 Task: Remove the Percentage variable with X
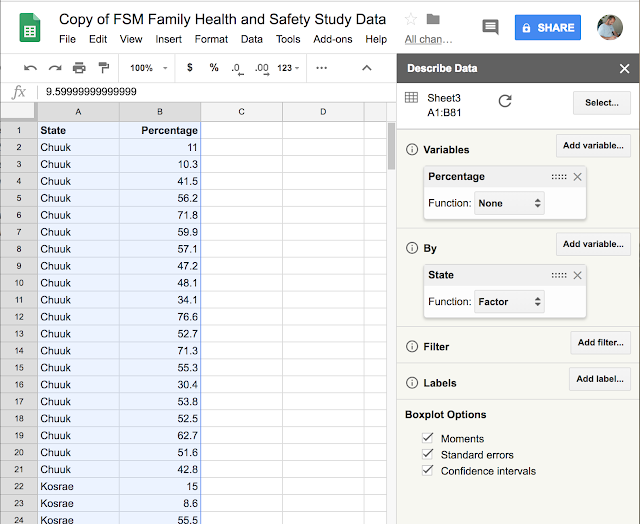click(577, 177)
